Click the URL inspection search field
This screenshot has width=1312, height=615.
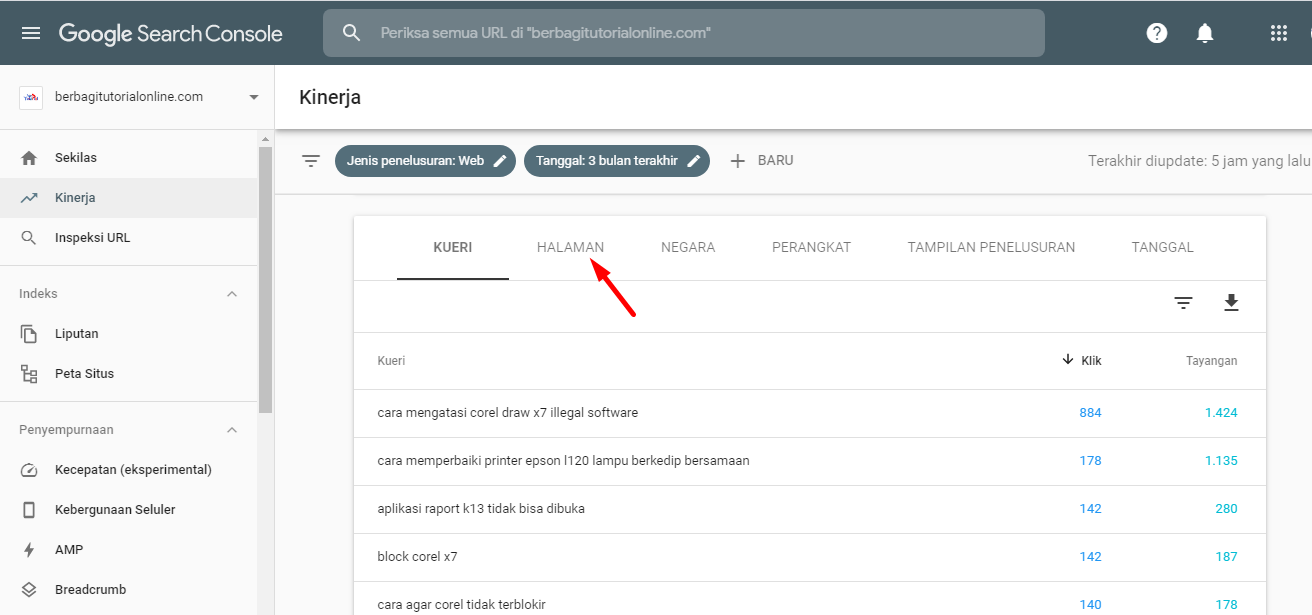coord(684,33)
